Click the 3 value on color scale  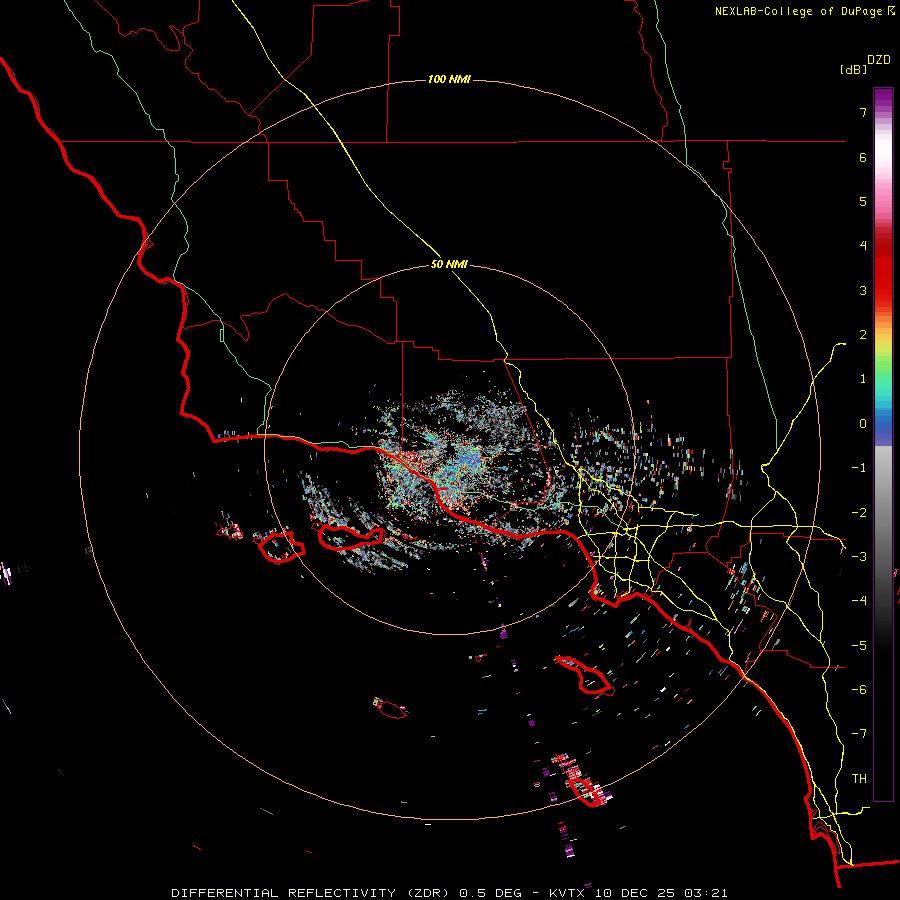click(x=863, y=290)
